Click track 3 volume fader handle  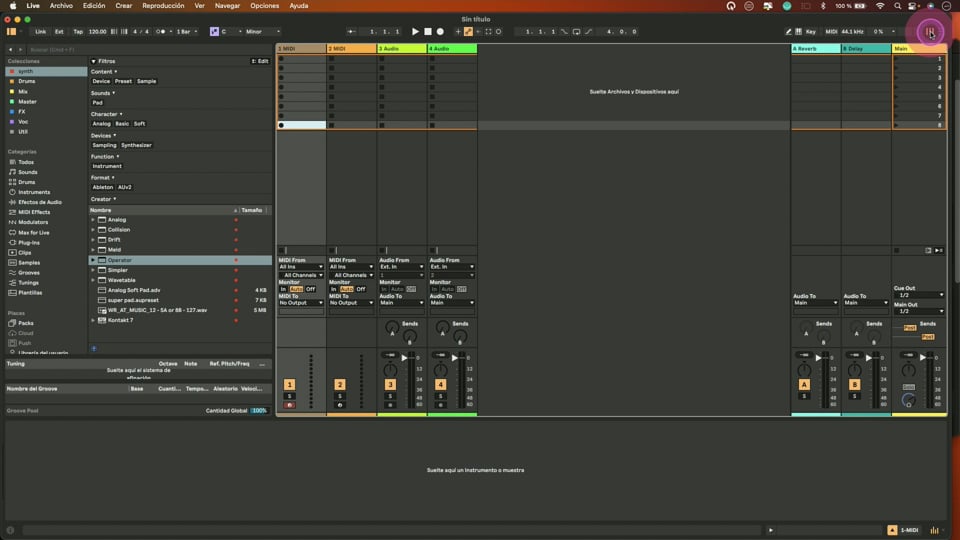point(404,358)
